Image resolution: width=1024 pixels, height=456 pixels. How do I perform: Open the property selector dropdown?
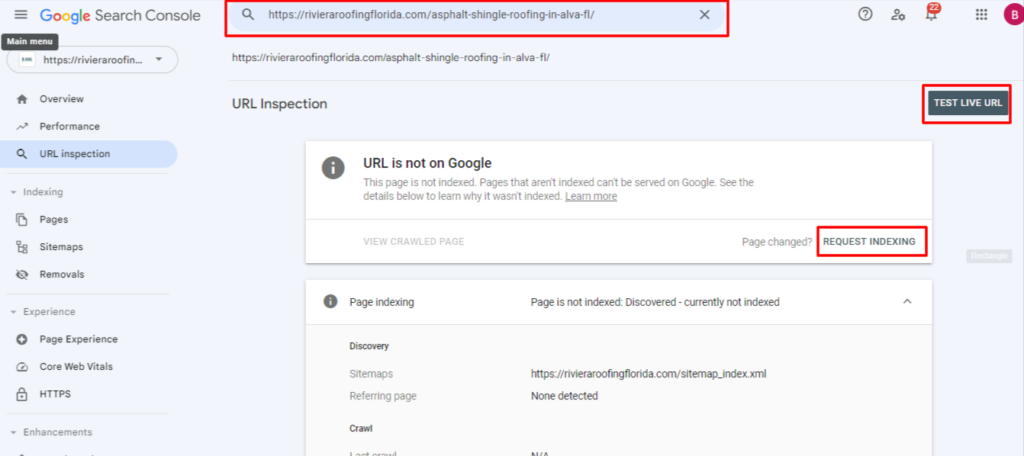(x=92, y=59)
